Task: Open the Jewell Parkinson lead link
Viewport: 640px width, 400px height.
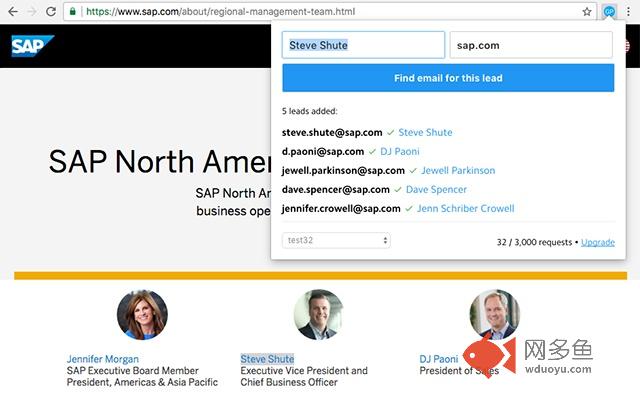Action: click(458, 170)
